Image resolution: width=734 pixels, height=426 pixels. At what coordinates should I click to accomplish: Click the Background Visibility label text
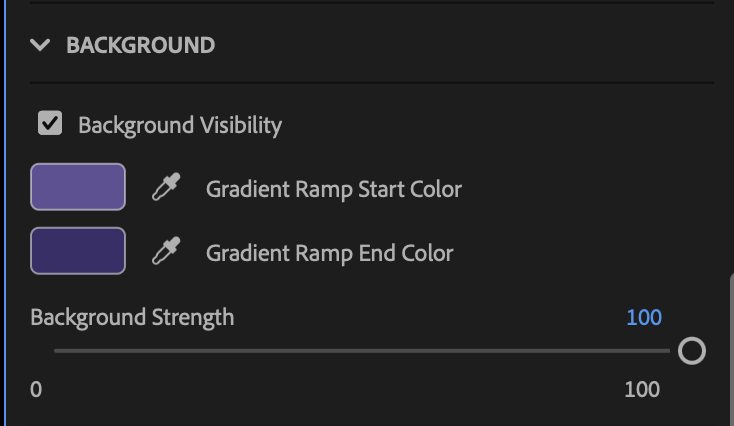180,125
